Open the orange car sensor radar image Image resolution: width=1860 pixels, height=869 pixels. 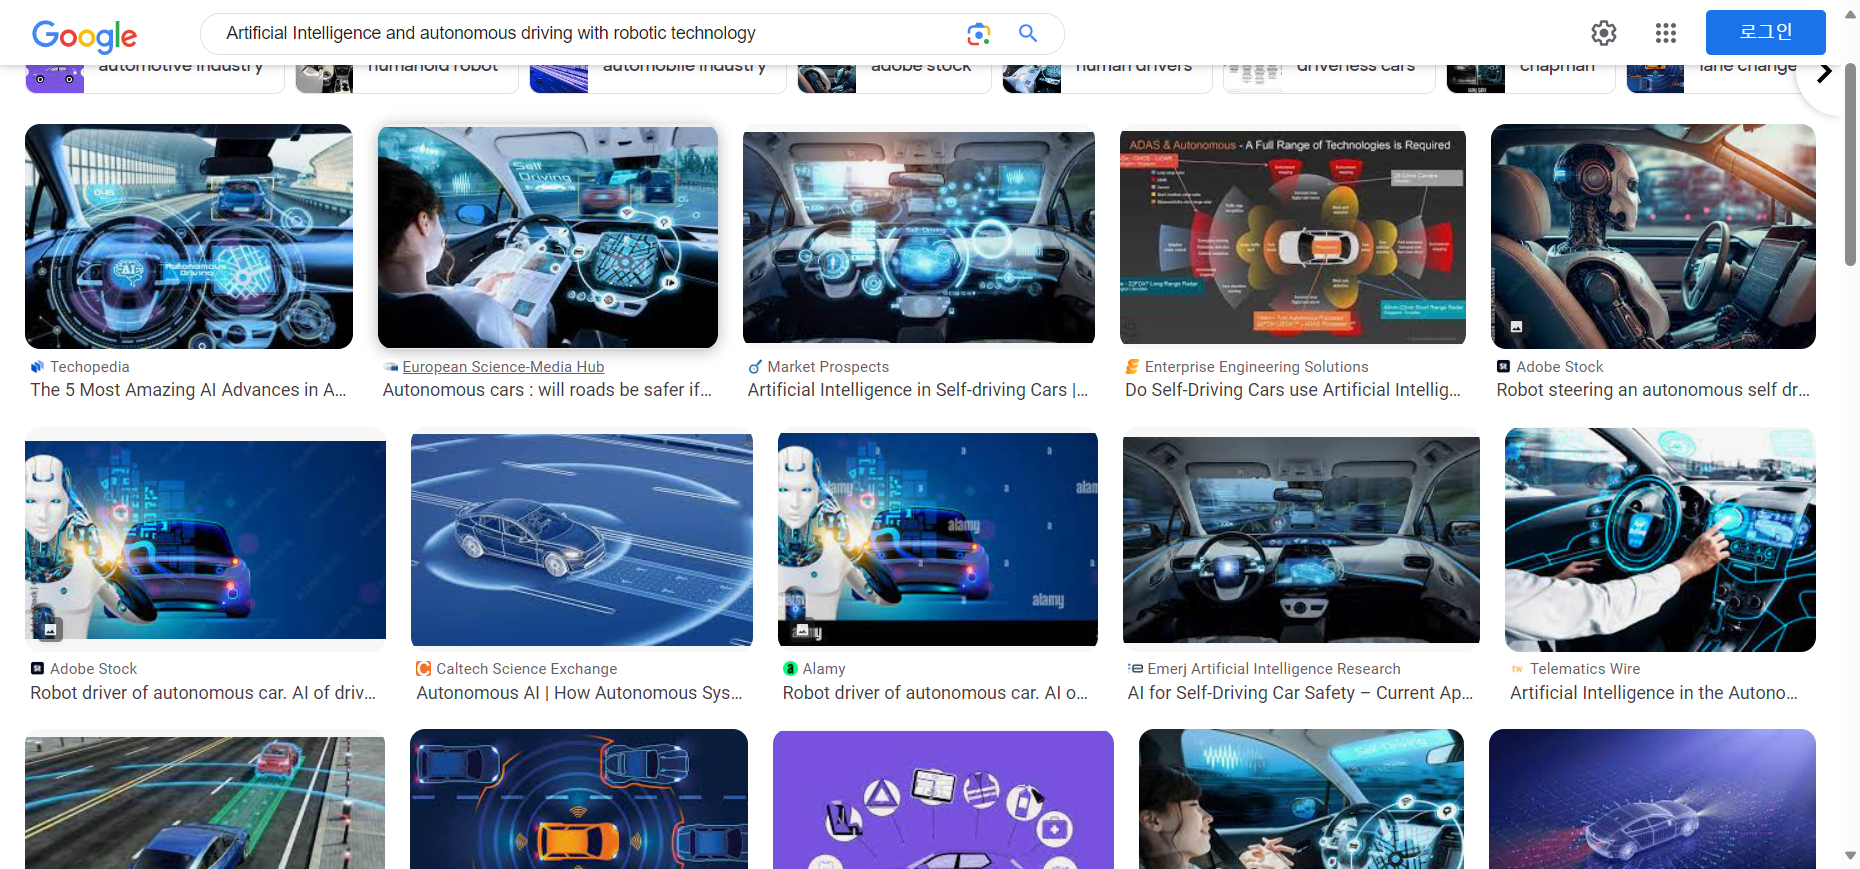579,799
